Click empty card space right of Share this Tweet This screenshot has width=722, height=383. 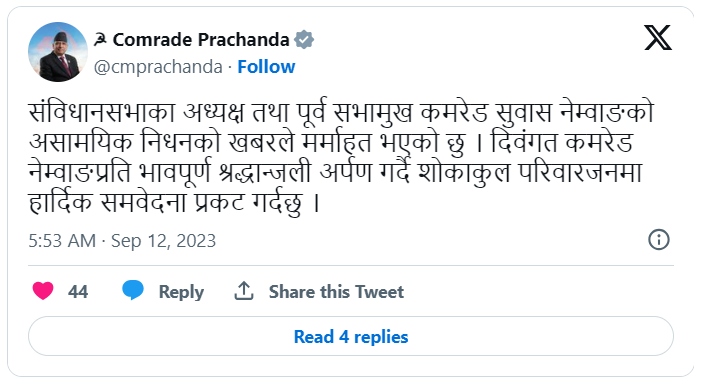pos(539,292)
